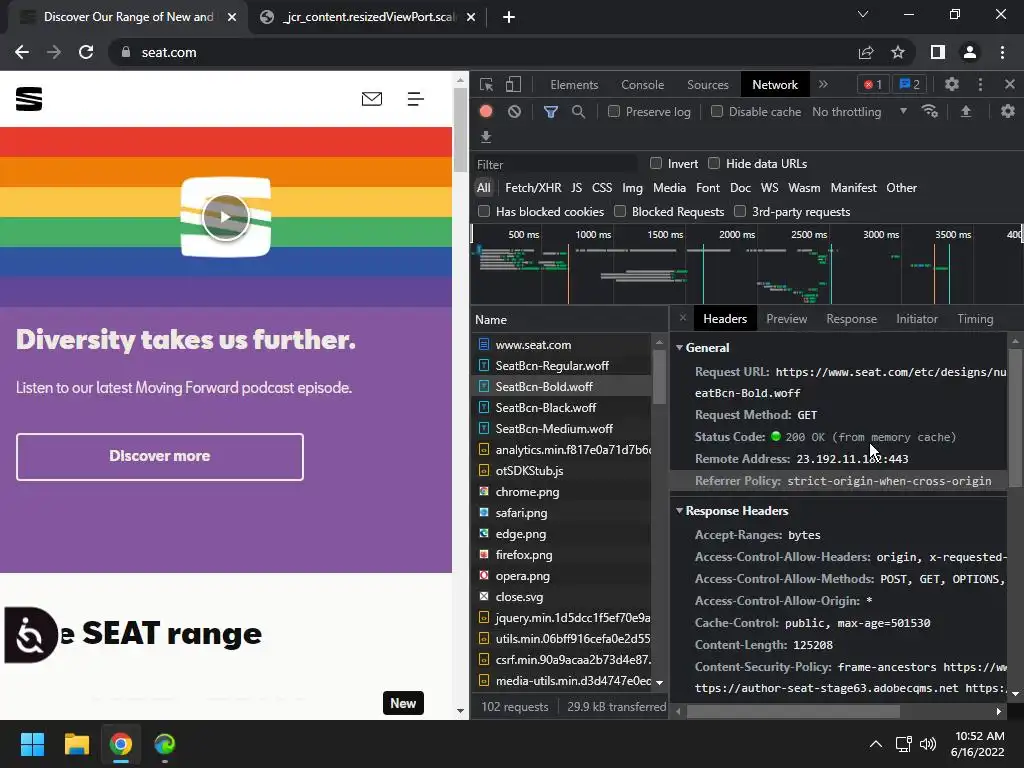Enable Preserve log checkbox
The width and height of the screenshot is (1024, 768).
pos(614,112)
